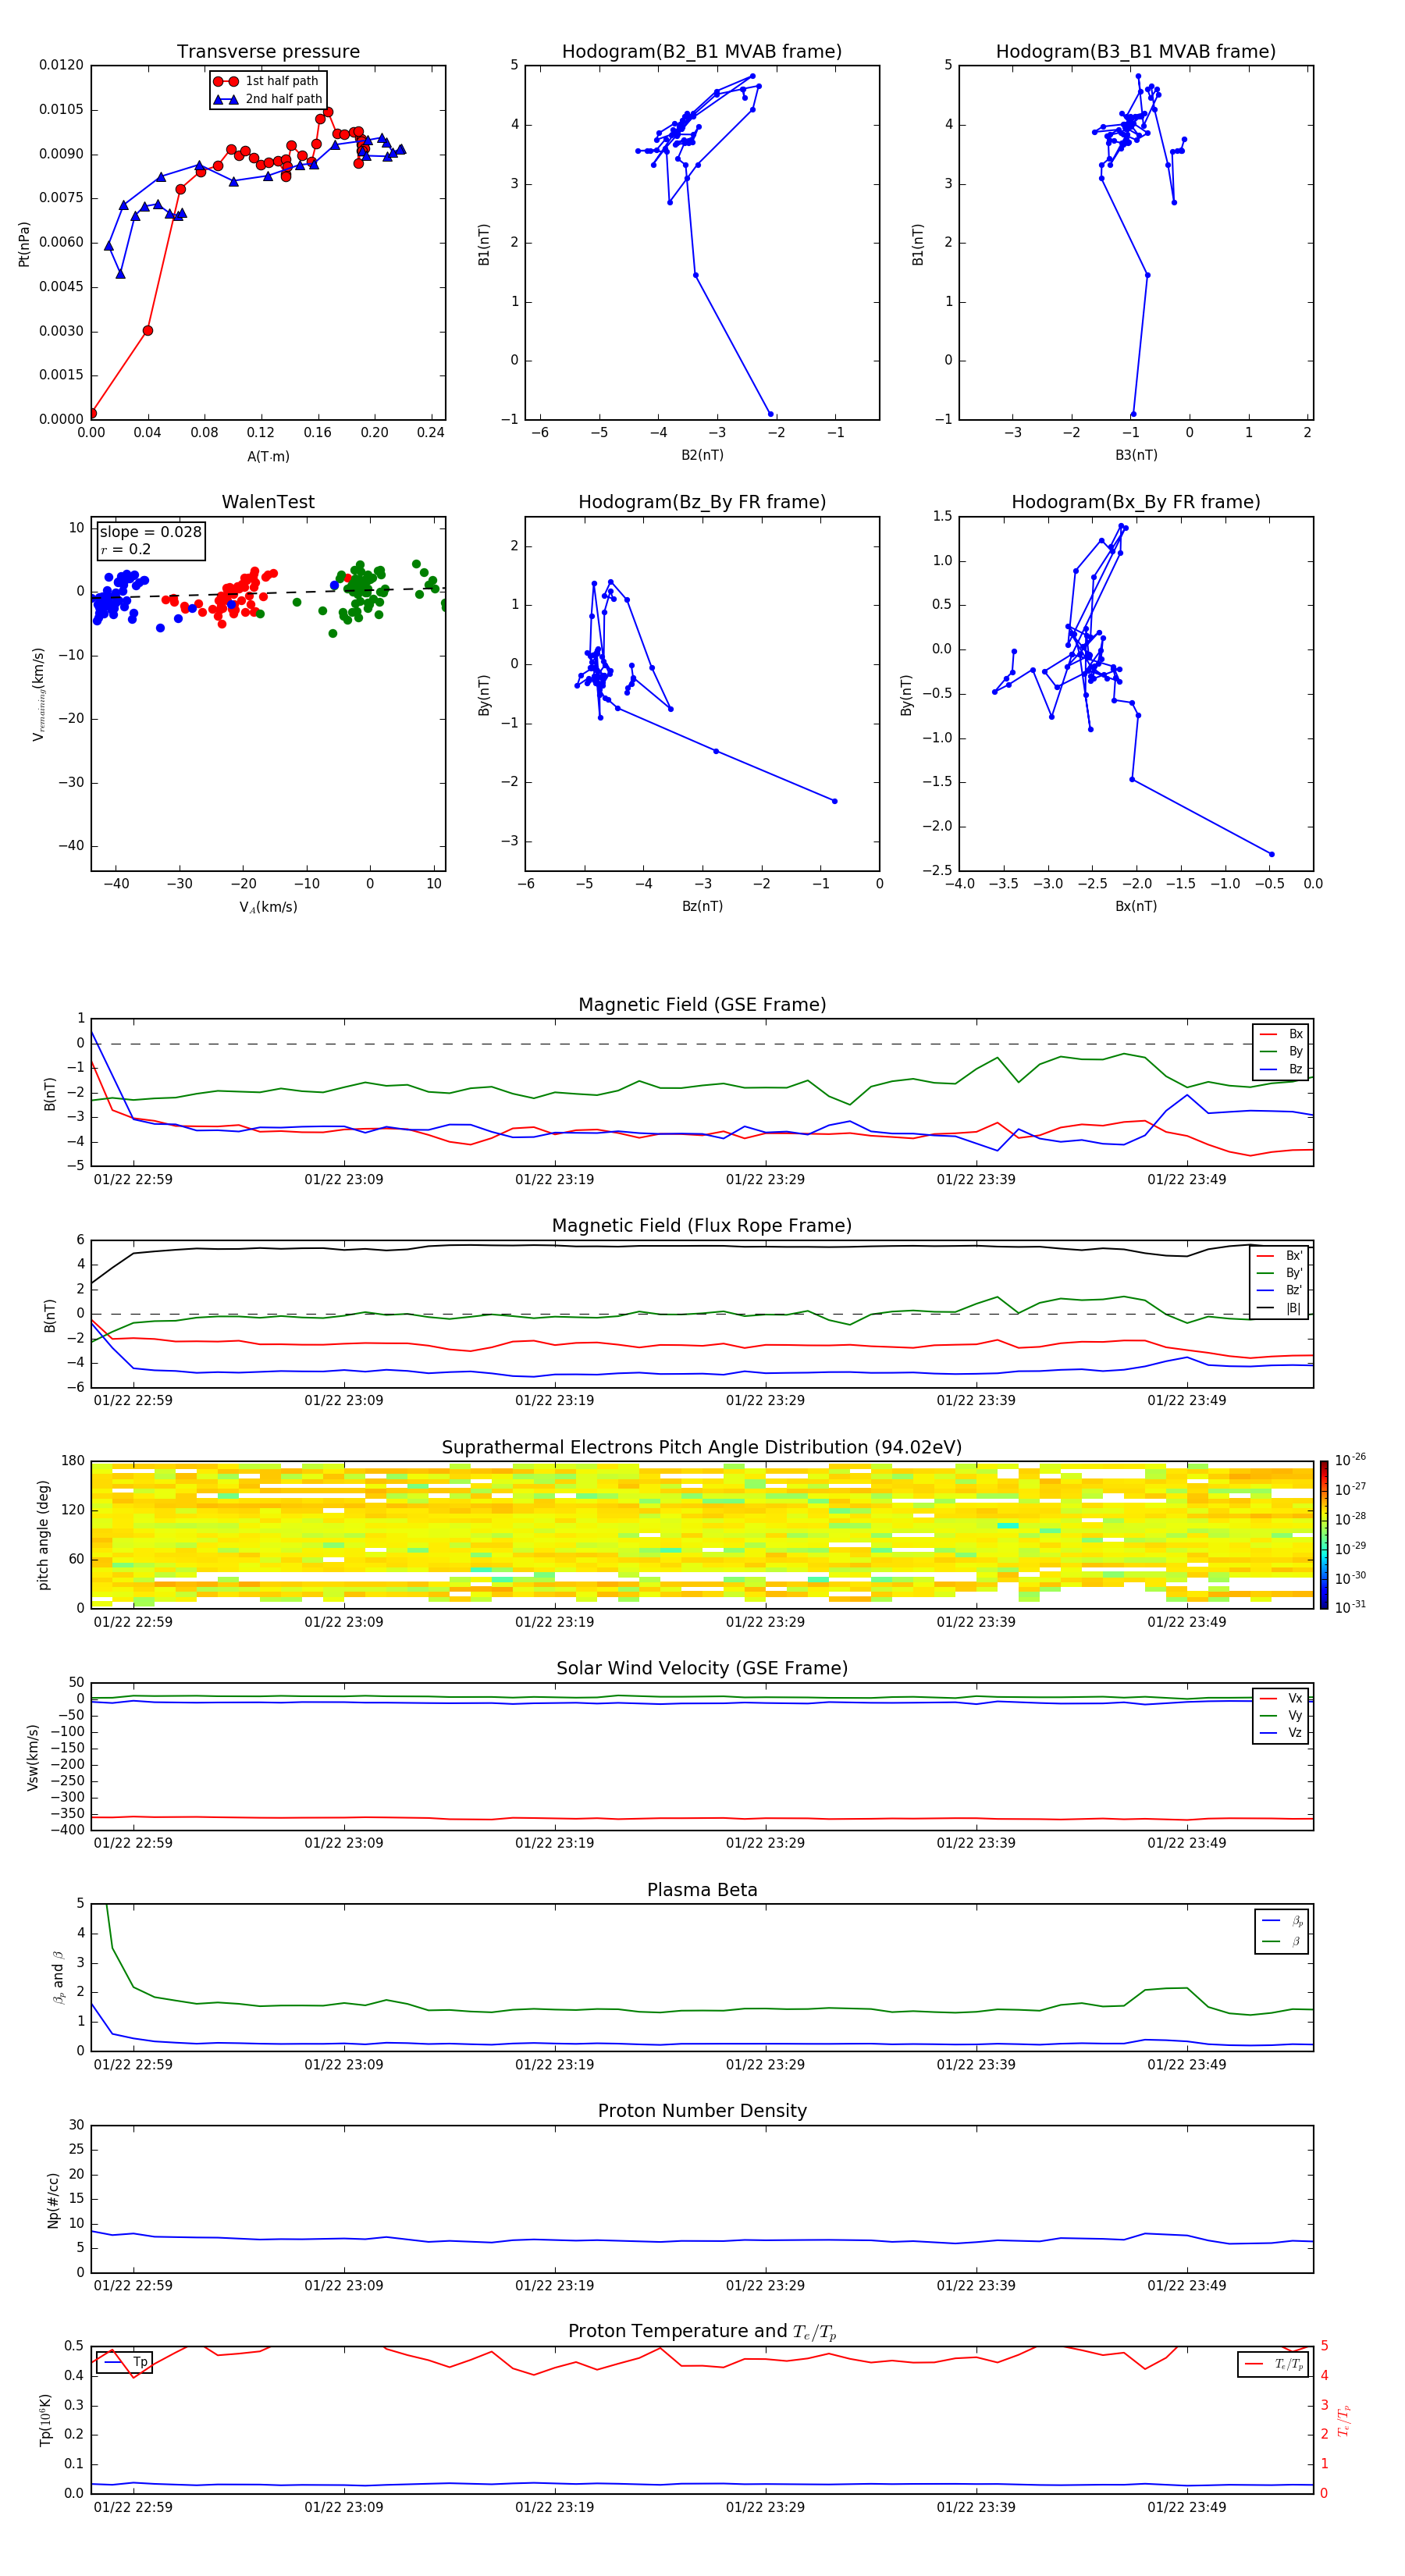Click the 'Magnetic Field (Flux Rope Frame)' title
Screen dimensions: 1405x2576
click(x=702, y=1225)
